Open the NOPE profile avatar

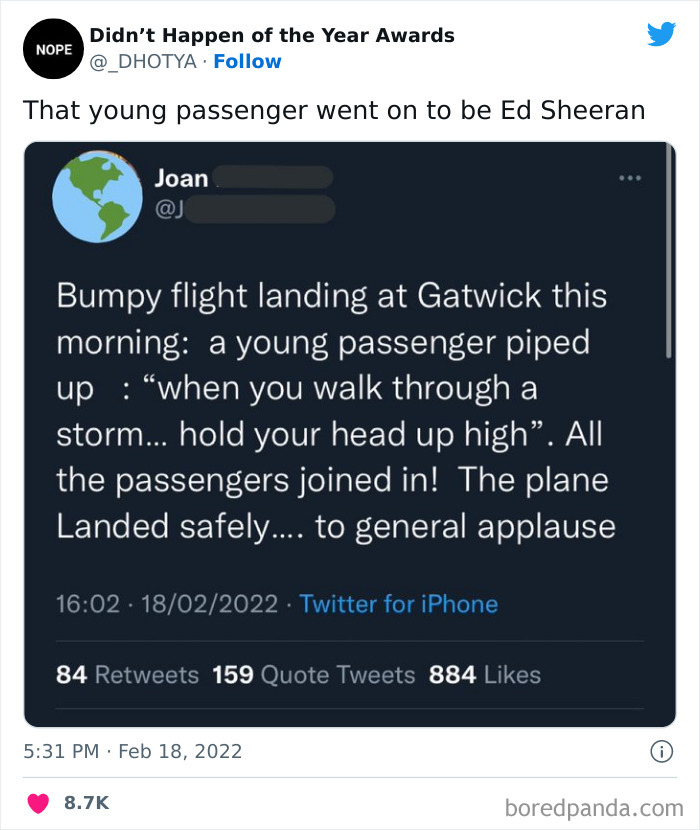point(52,48)
